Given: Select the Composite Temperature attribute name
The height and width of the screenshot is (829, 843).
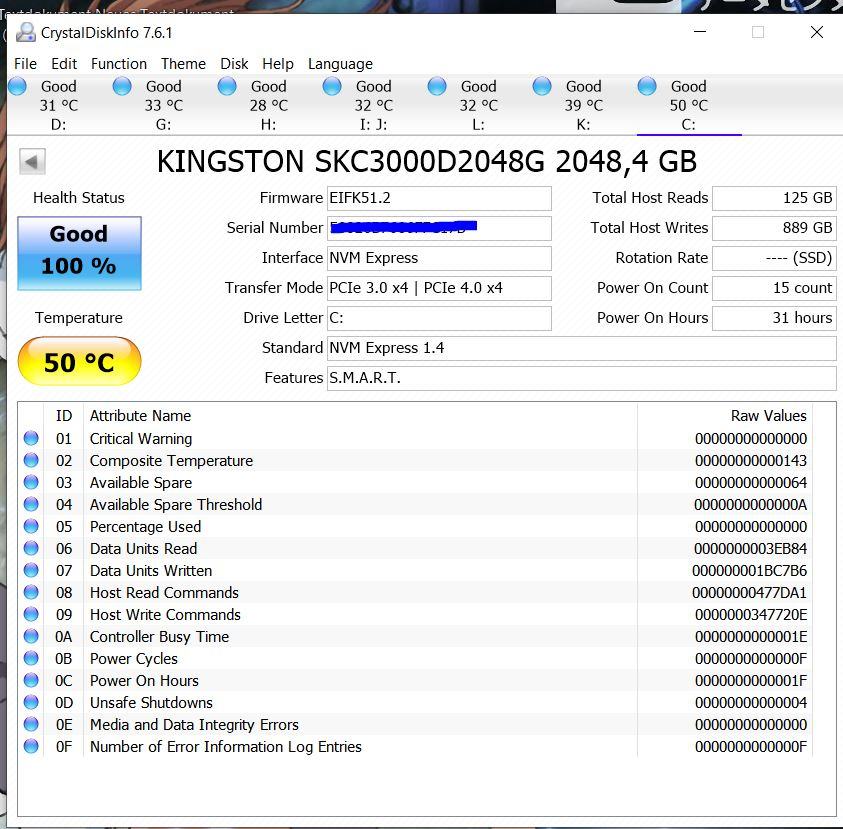Looking at the screenshot, I should click(171, 461).
